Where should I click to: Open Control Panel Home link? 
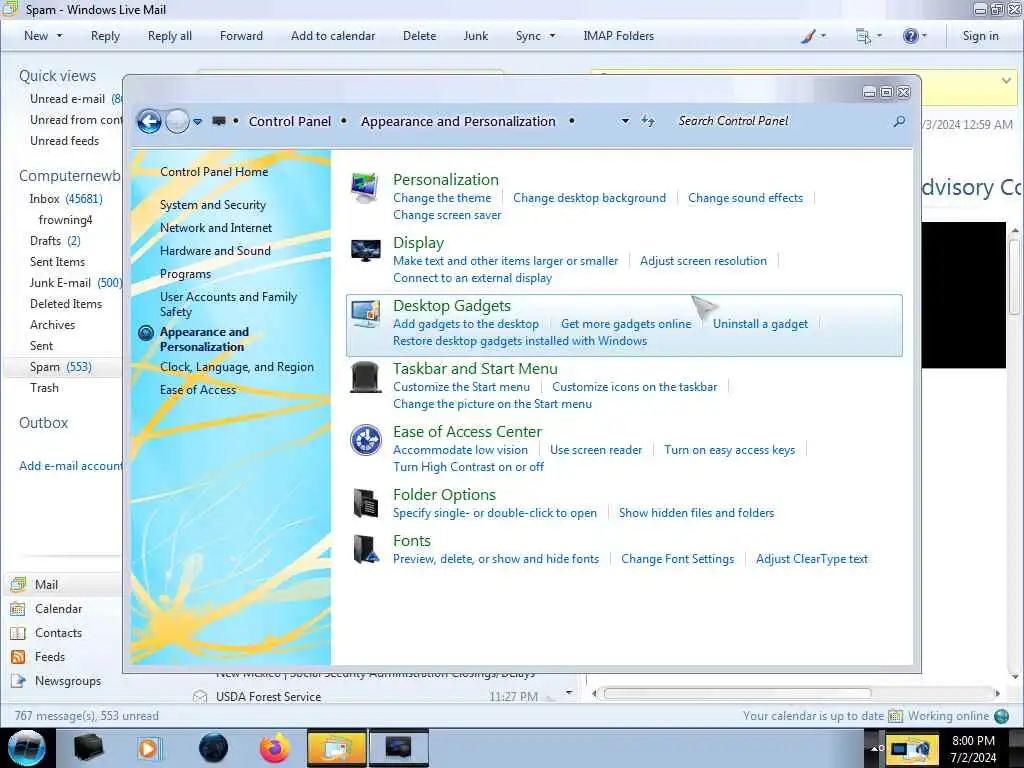(214, 172)
